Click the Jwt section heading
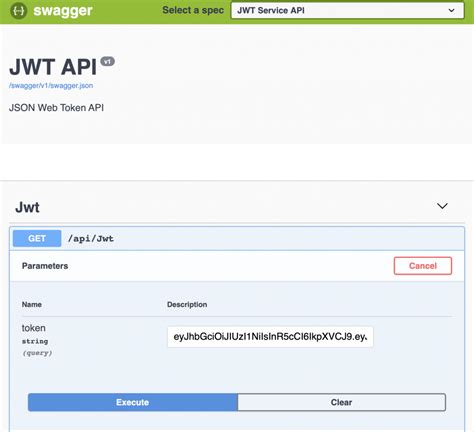The width and height of the screenshot is (474, 432). click(x=27, y=207)
